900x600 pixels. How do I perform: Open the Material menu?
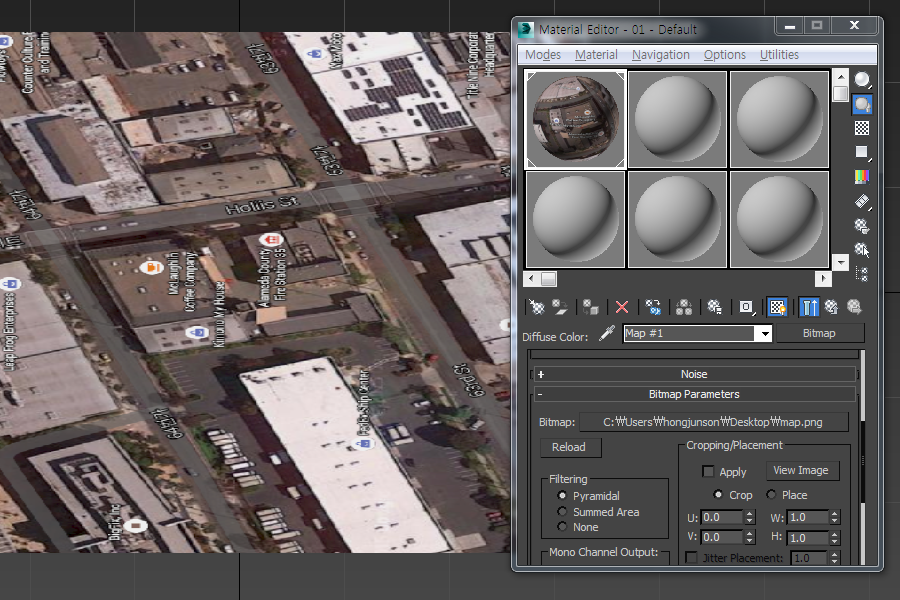click(x=596, y=55)
